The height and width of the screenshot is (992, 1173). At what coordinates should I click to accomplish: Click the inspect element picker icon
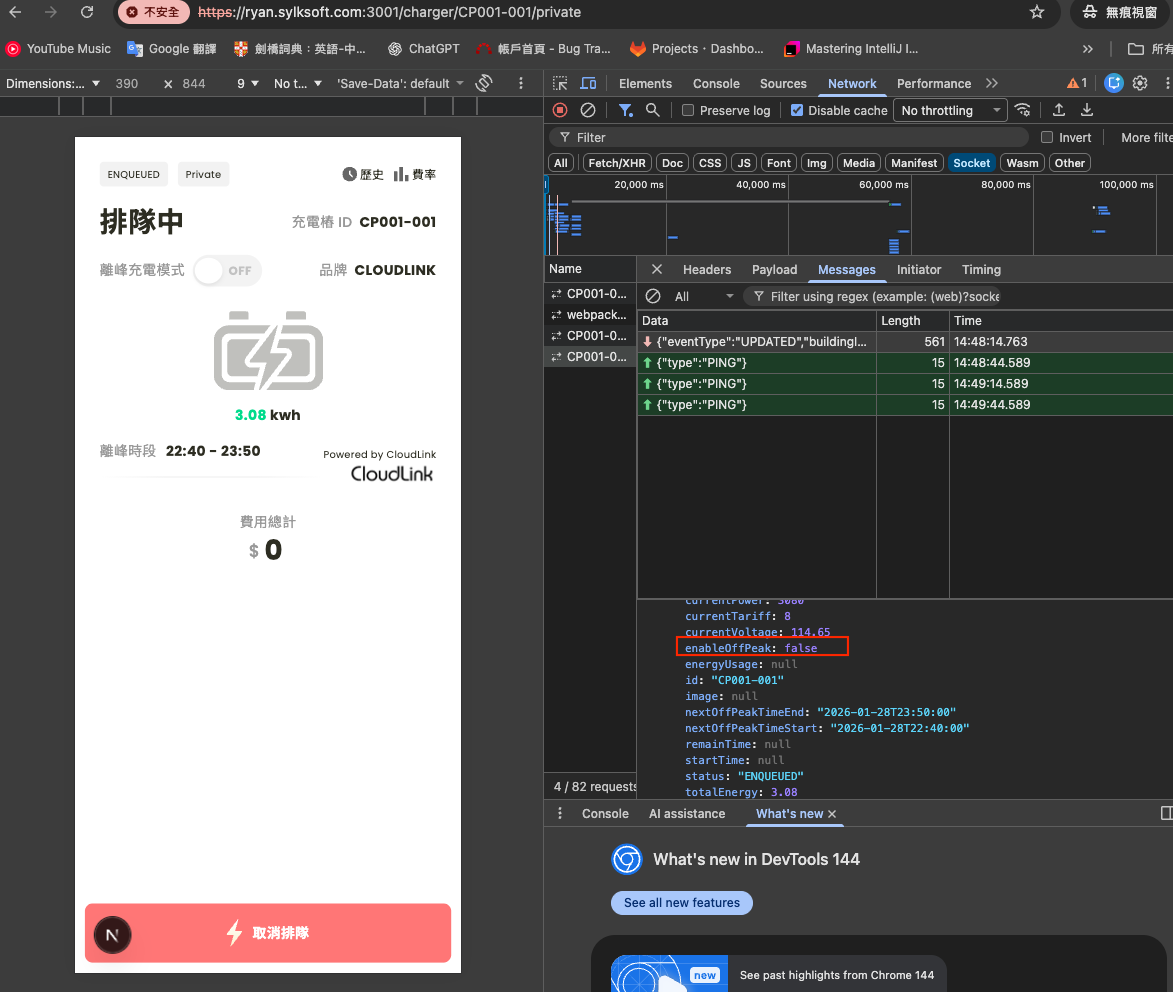click(x=560, y=84)
